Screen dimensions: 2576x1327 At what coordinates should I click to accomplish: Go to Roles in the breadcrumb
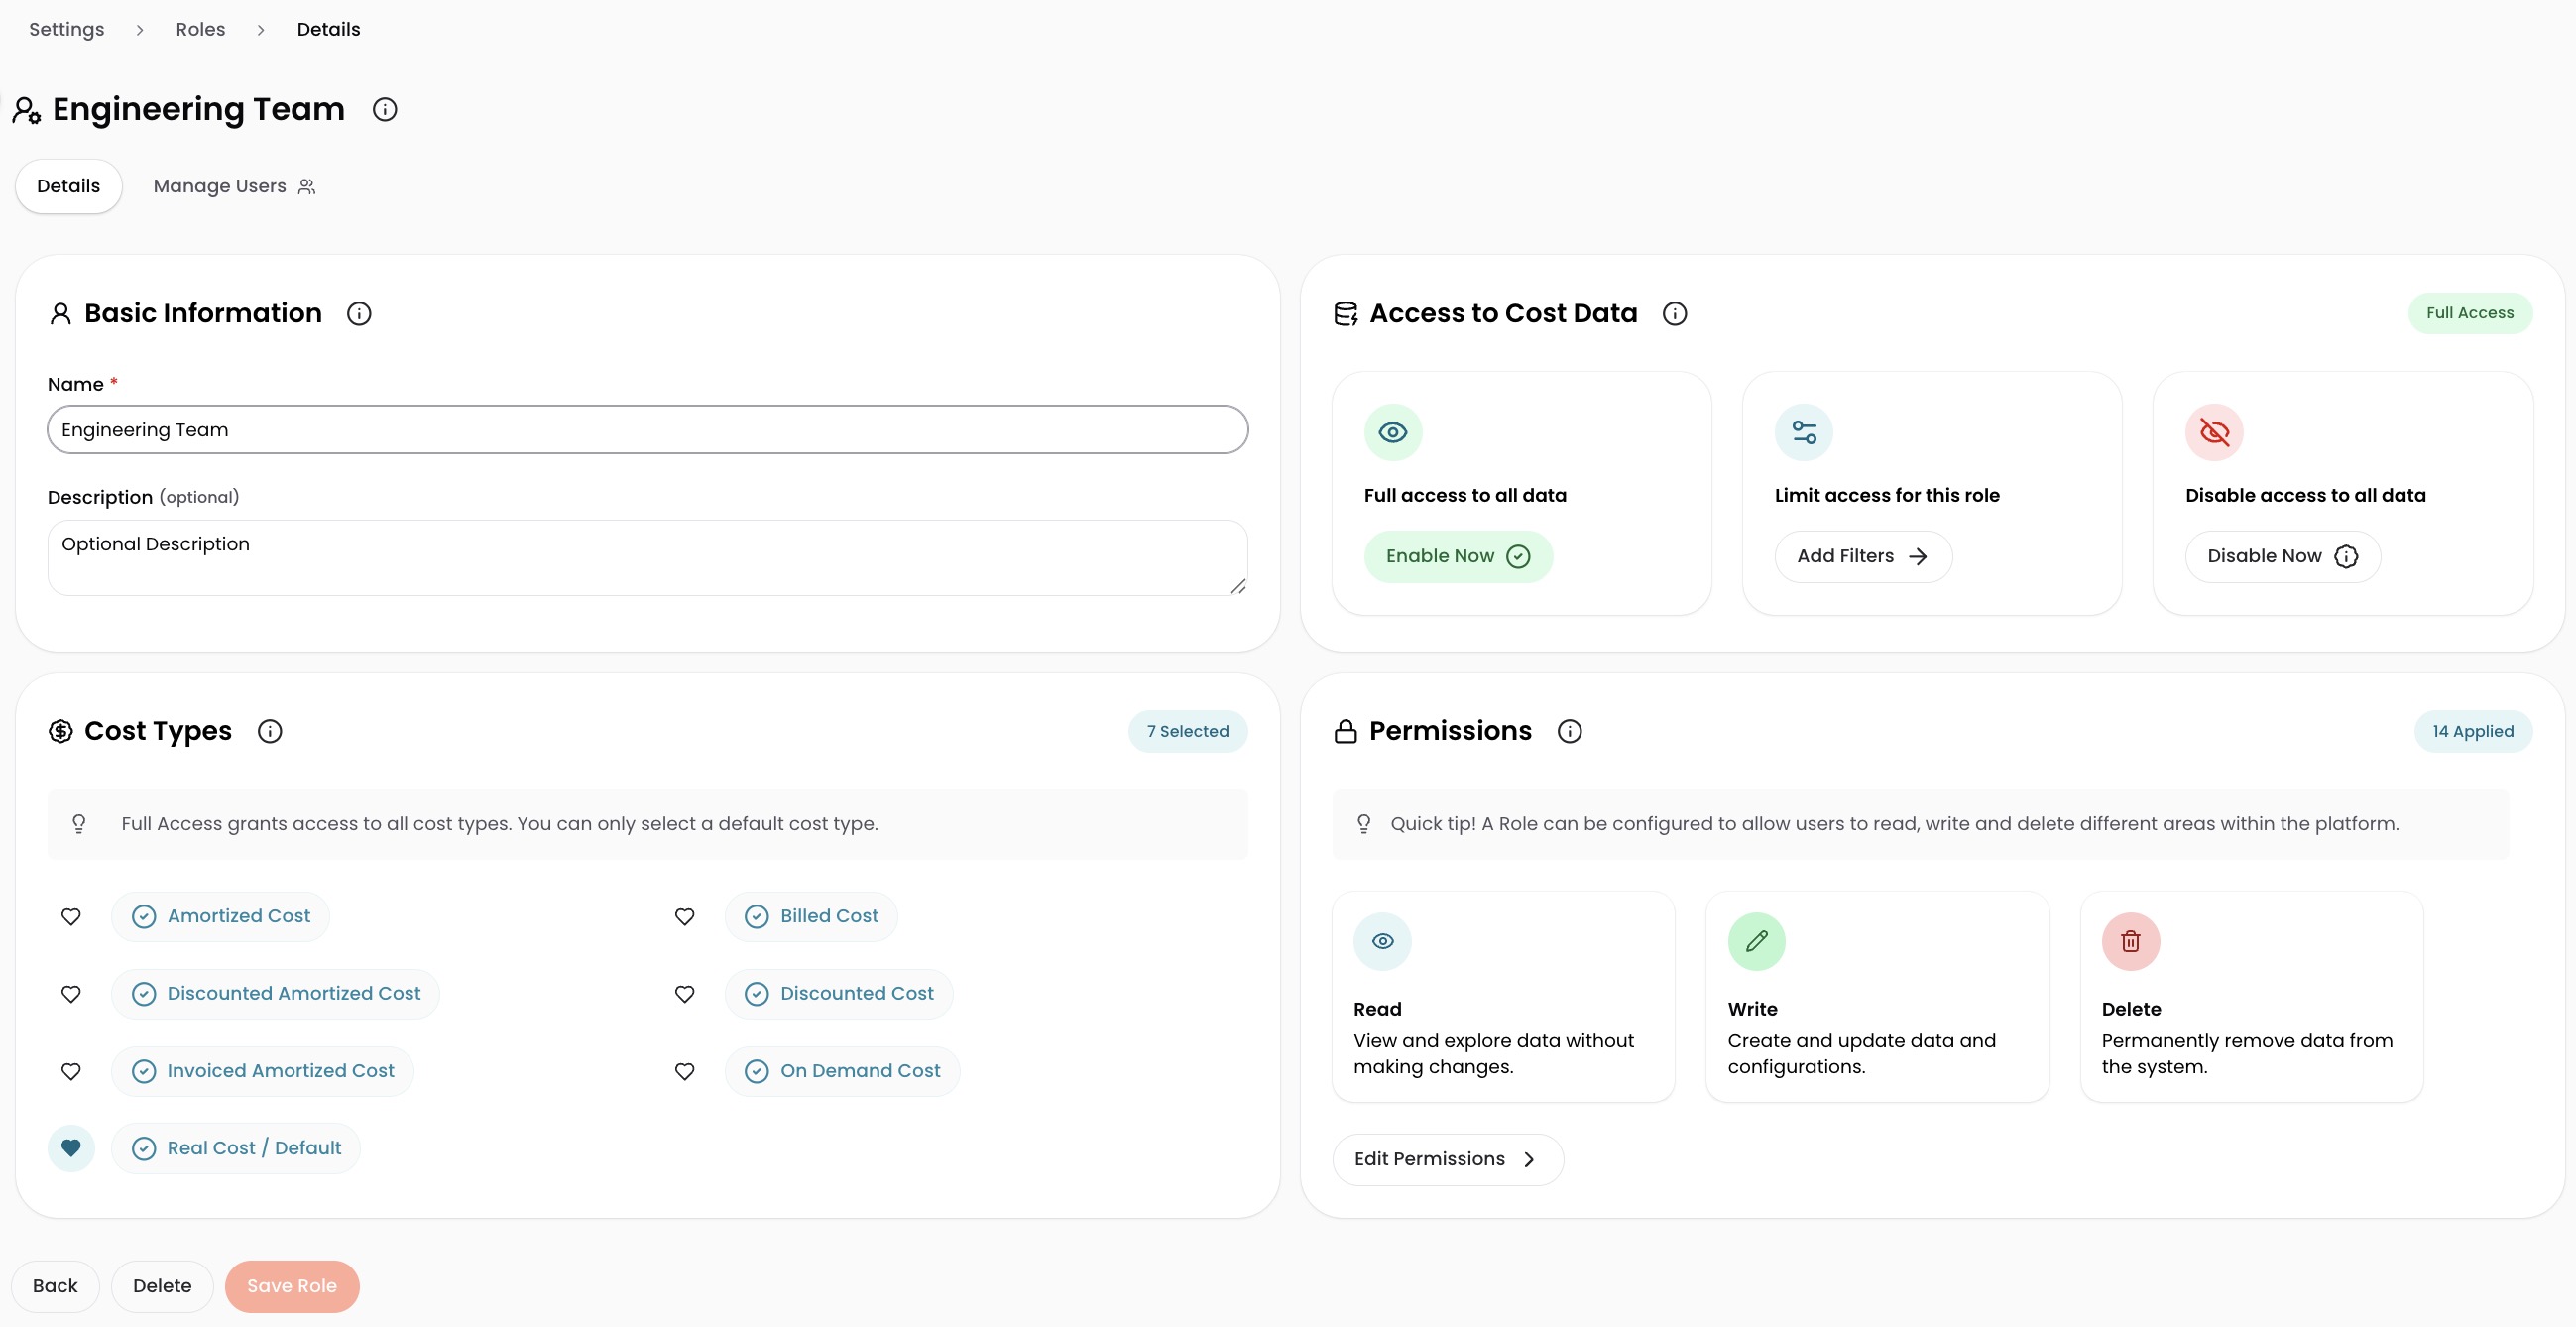[x=201, y=29]
